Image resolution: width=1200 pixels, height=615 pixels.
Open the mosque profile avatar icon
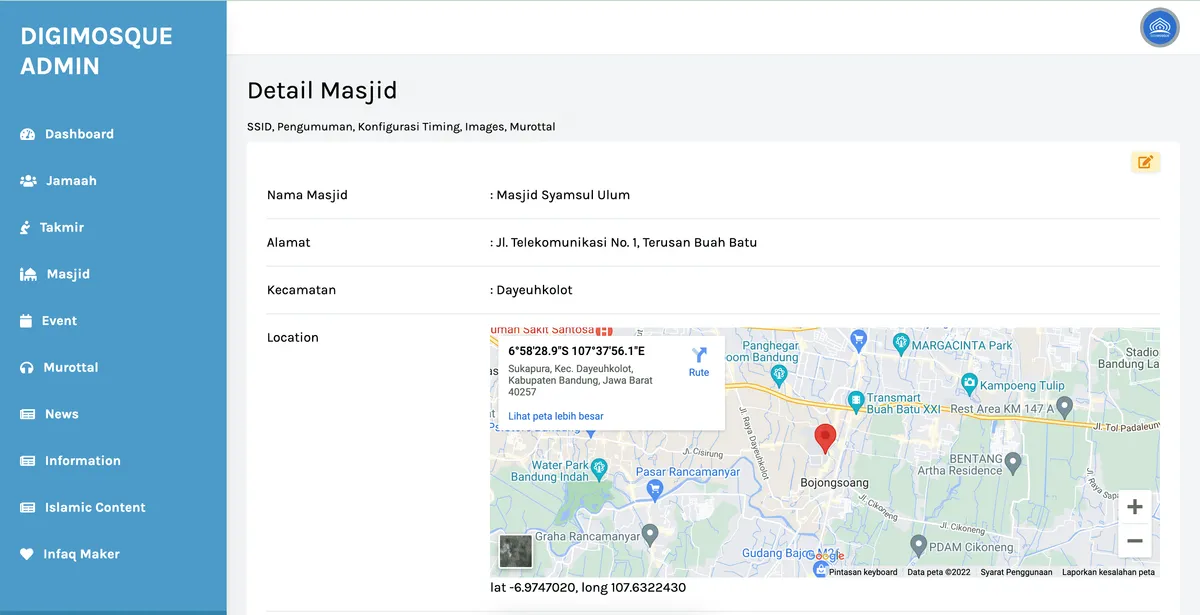1160,27
